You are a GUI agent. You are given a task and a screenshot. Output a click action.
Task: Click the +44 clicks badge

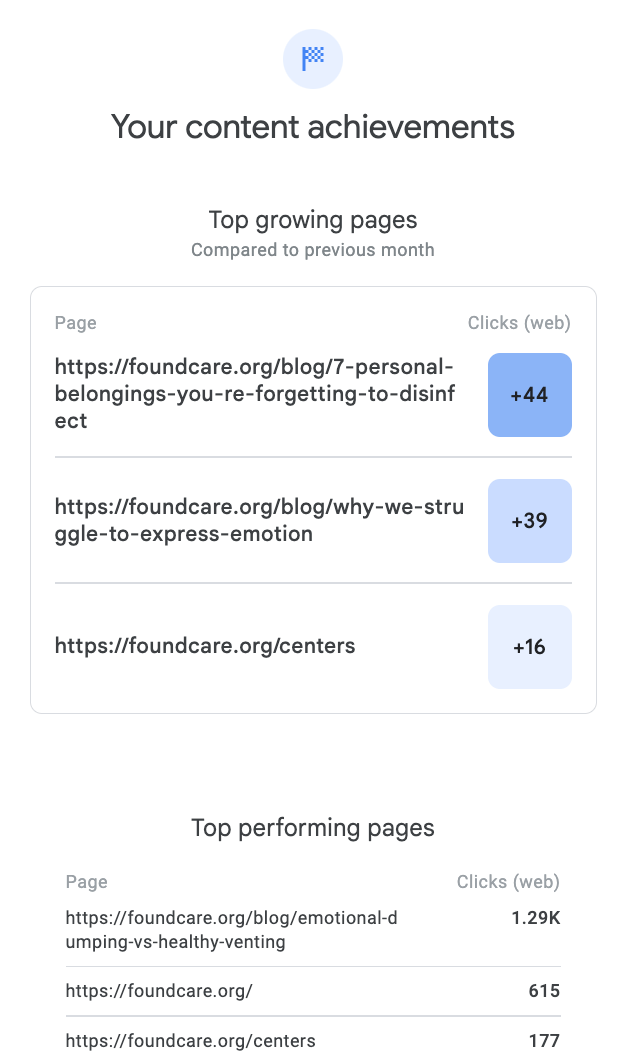click(x=530, y=395)
